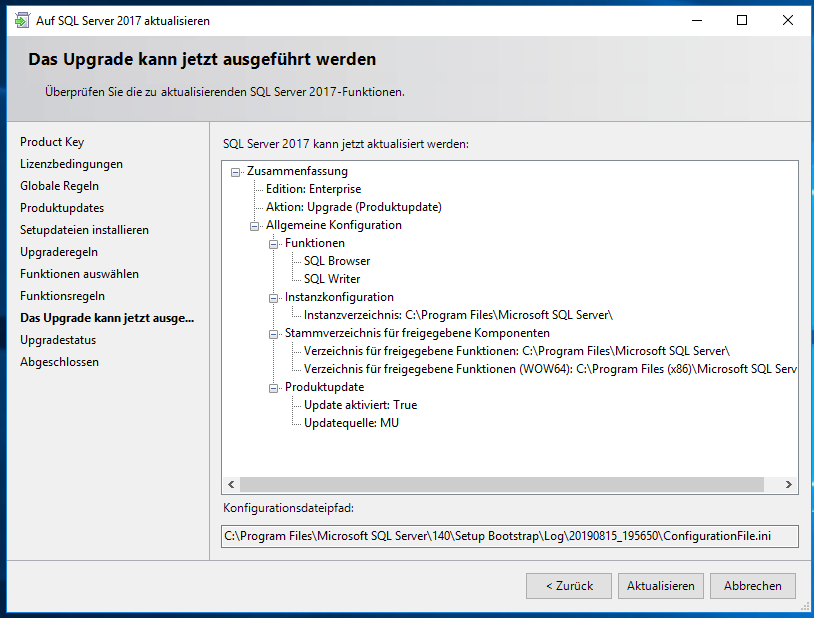The height and width of the screenshot is (618, 814).
Task: Select the Instanzverzeichnis tree row
Action: pyautogui.click(x=458, y=315)
